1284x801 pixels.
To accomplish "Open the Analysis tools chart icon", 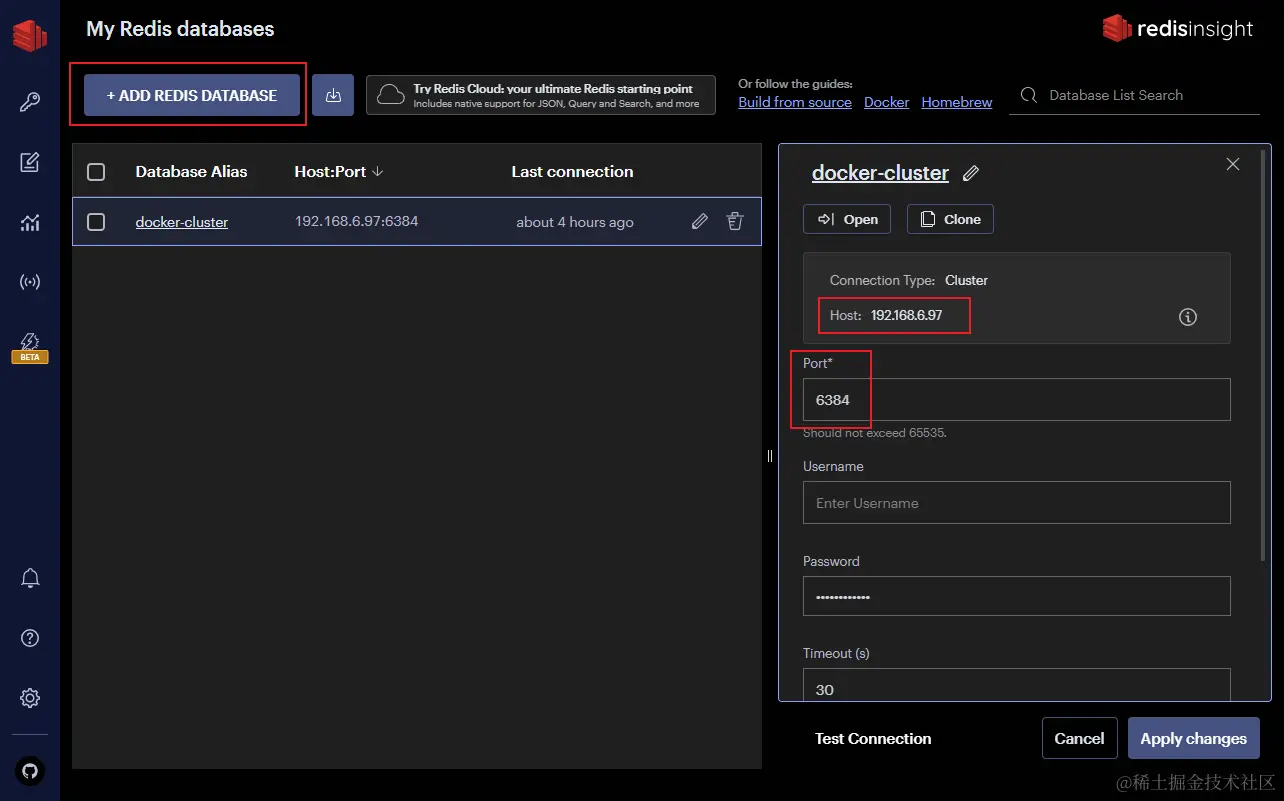I will click(30, 222).
